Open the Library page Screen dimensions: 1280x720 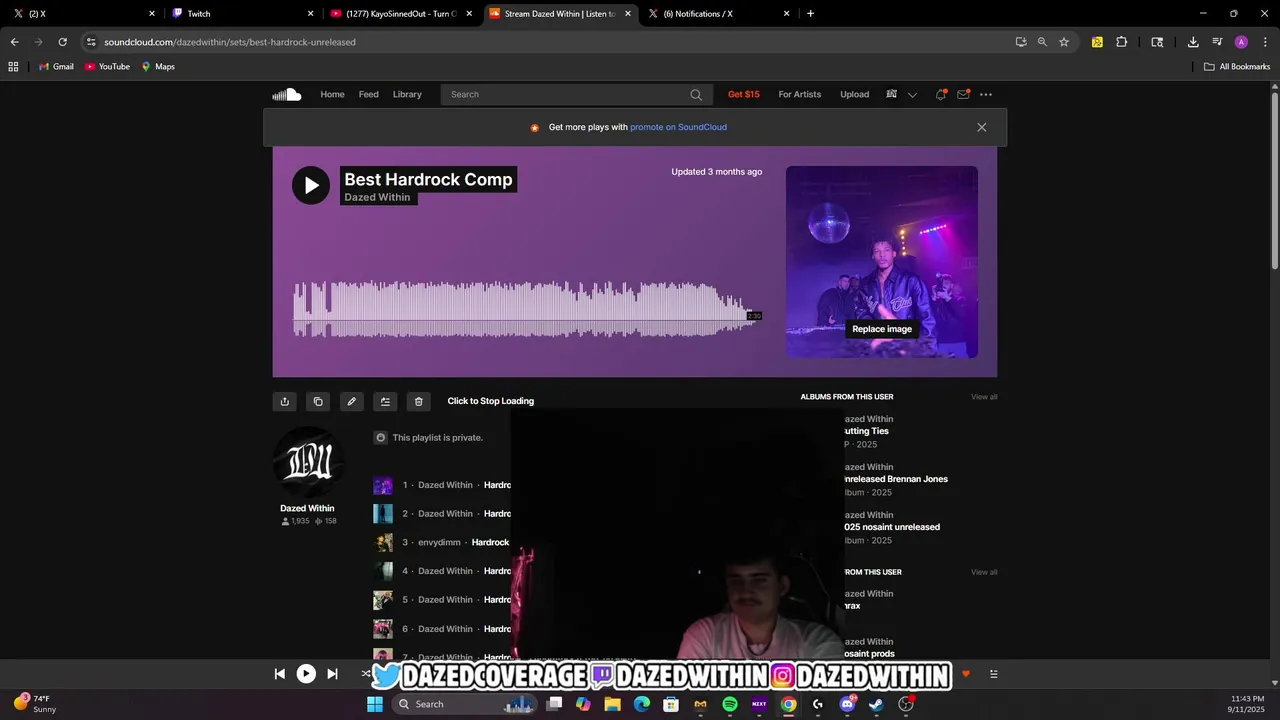pos(407,95)
